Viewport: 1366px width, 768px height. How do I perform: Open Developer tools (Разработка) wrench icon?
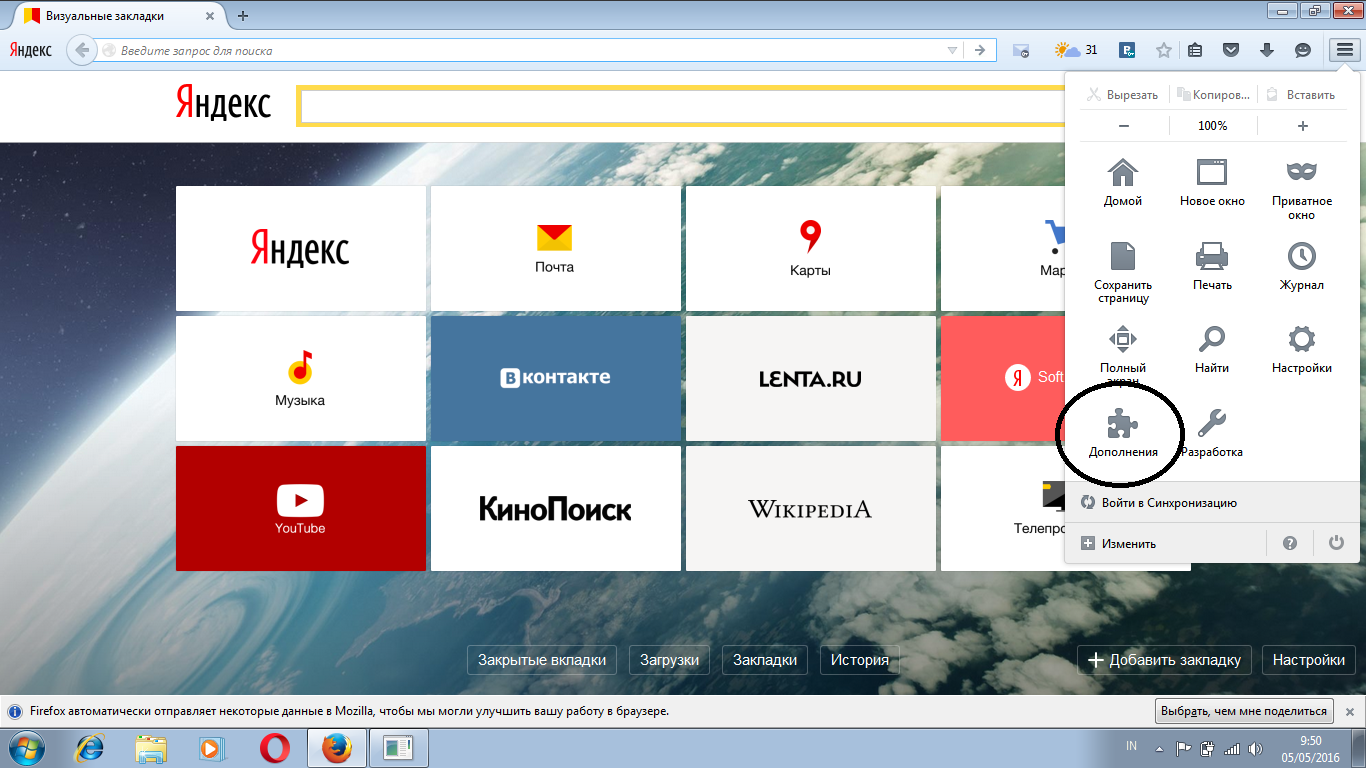click(x=1212, y=423)
